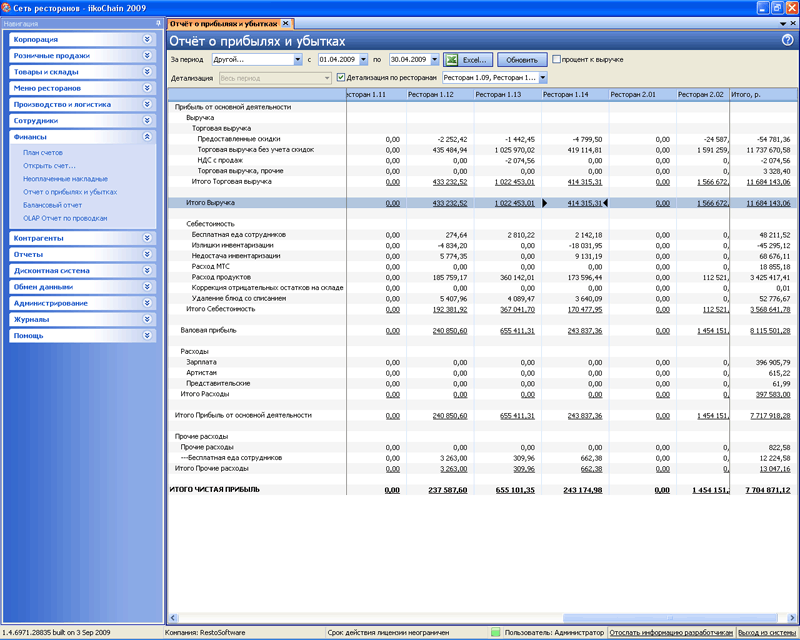
Task: Expand Производство и логистика section
Action: [147, 104]
